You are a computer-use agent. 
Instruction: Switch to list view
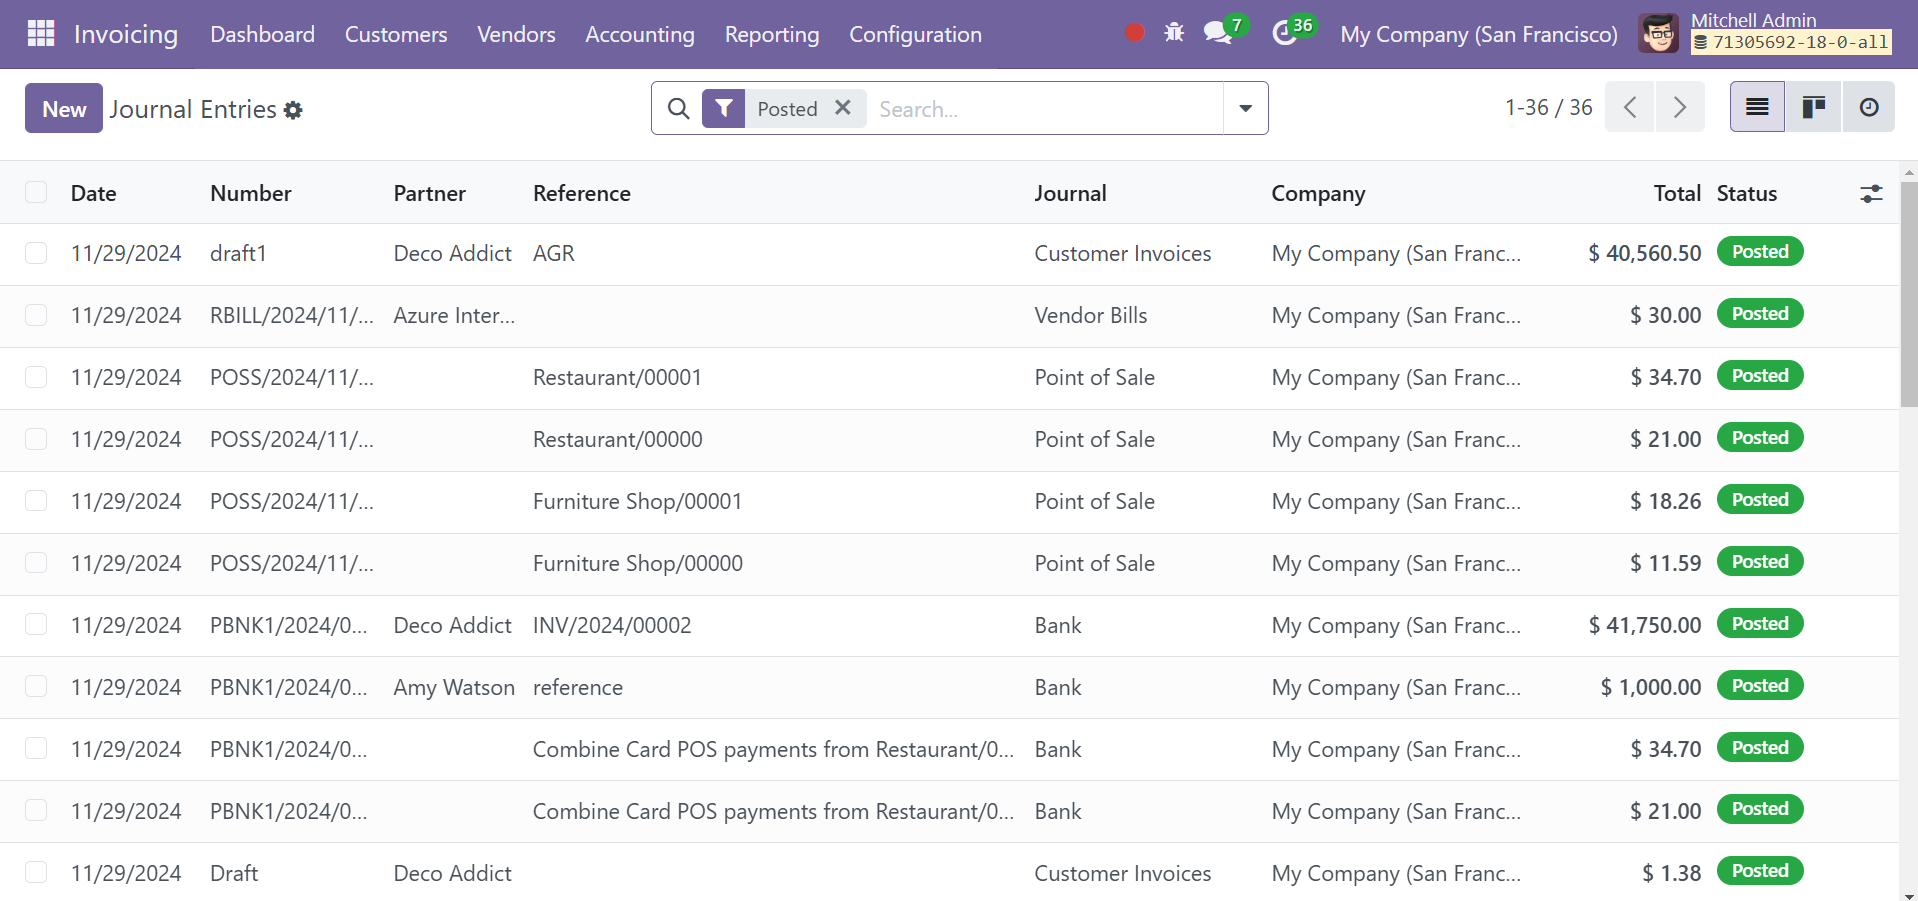point(1757,107)
